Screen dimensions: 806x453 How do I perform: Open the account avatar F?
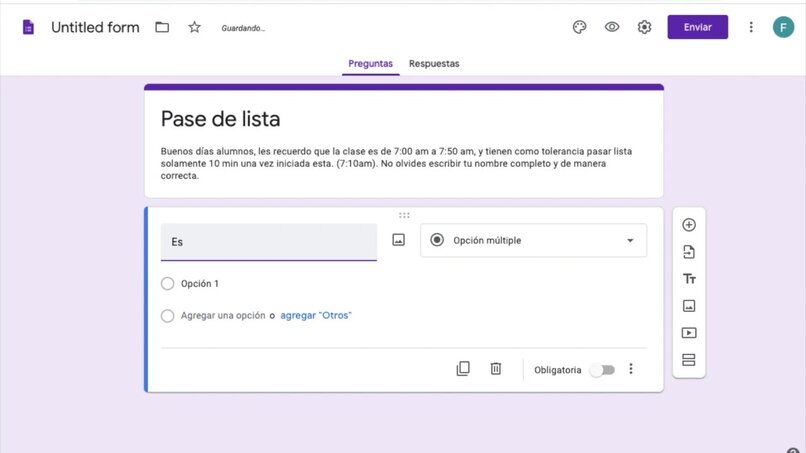(783, 27)
